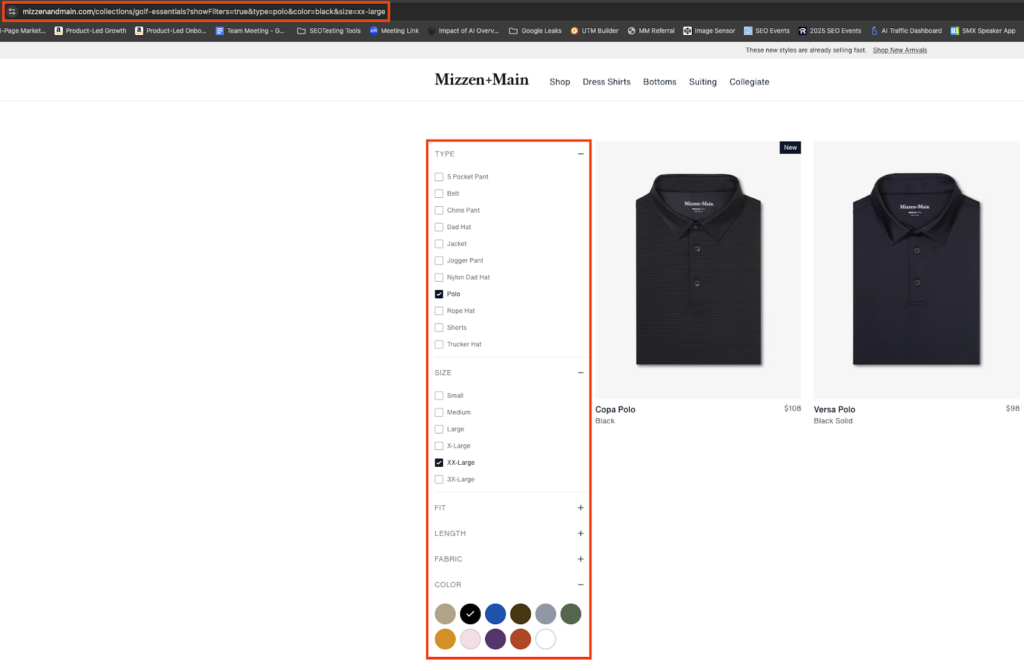Open the Shop menu

(560, 82)
